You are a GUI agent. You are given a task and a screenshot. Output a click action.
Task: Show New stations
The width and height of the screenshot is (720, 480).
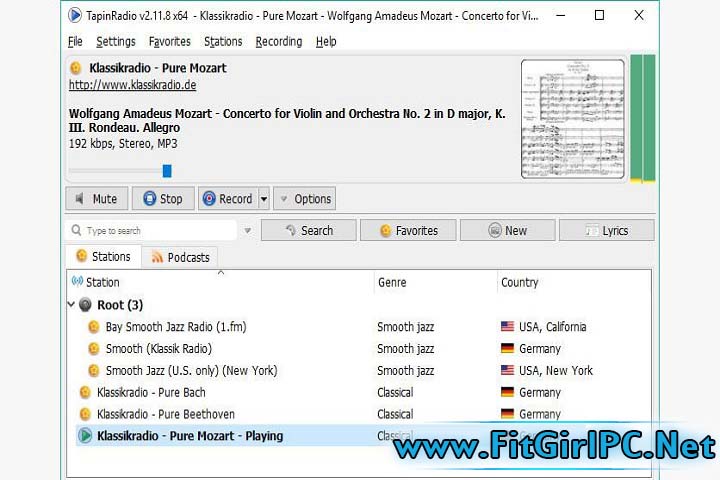coord(507,231)
